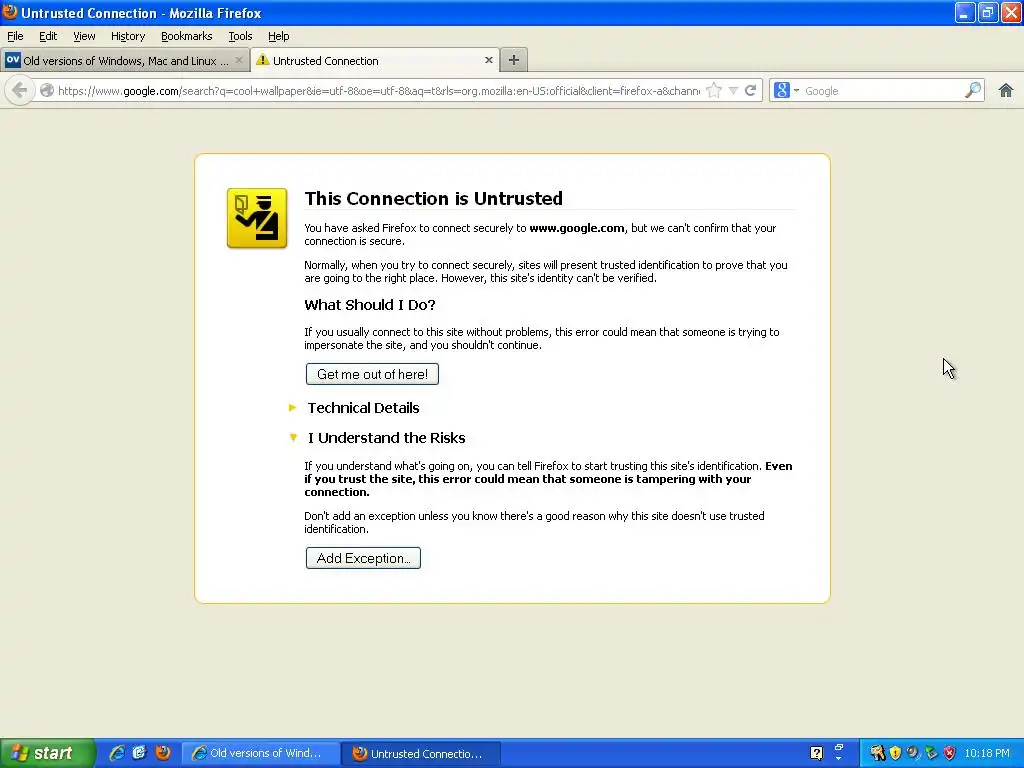Click the This Connection is Untrusted heading
Image resolution: width=1024 pixels, height=768 pixels.
pos(433,199)
